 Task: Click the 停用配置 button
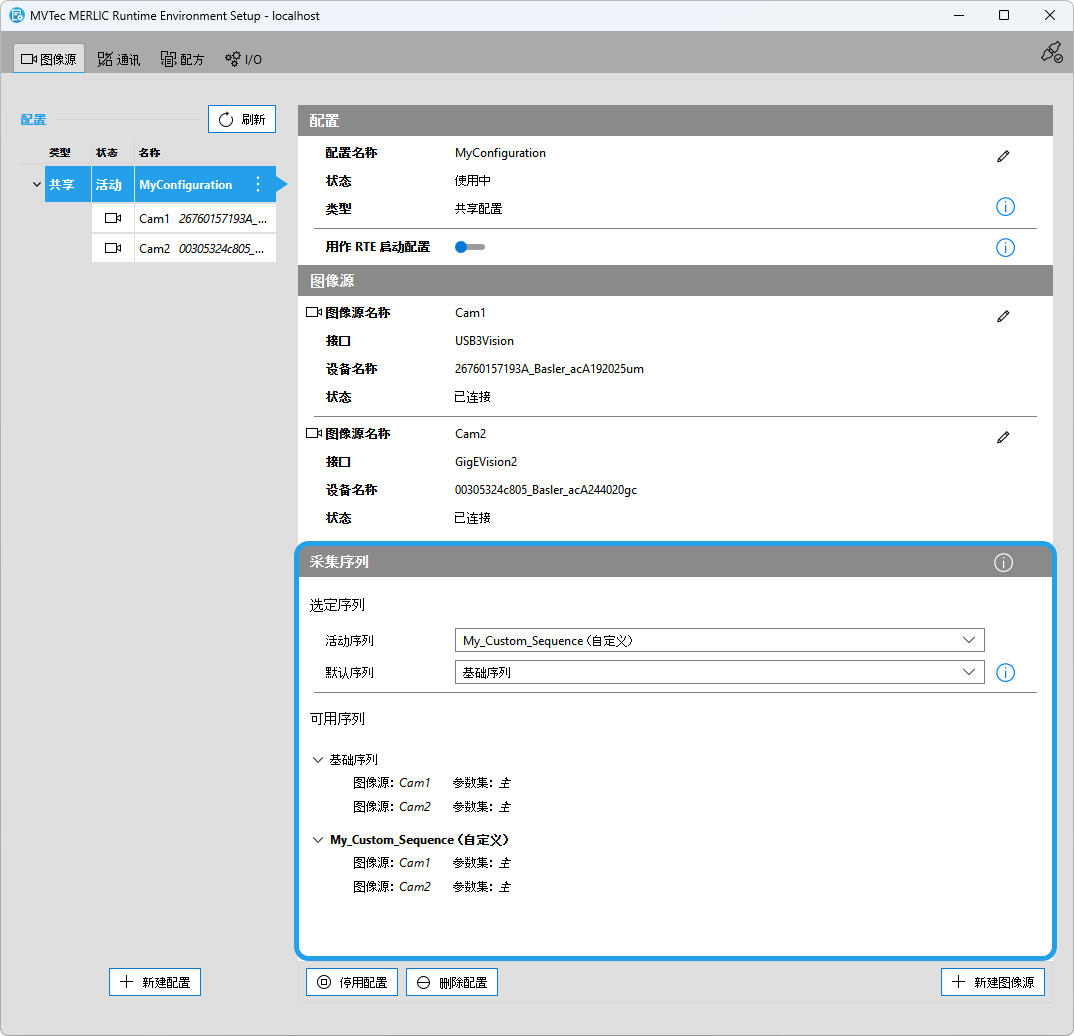351,982
